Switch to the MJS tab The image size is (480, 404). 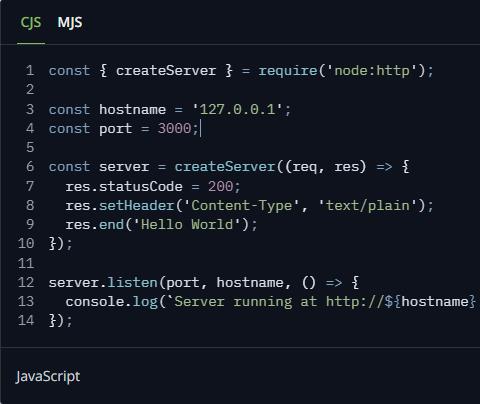point(70,23)
